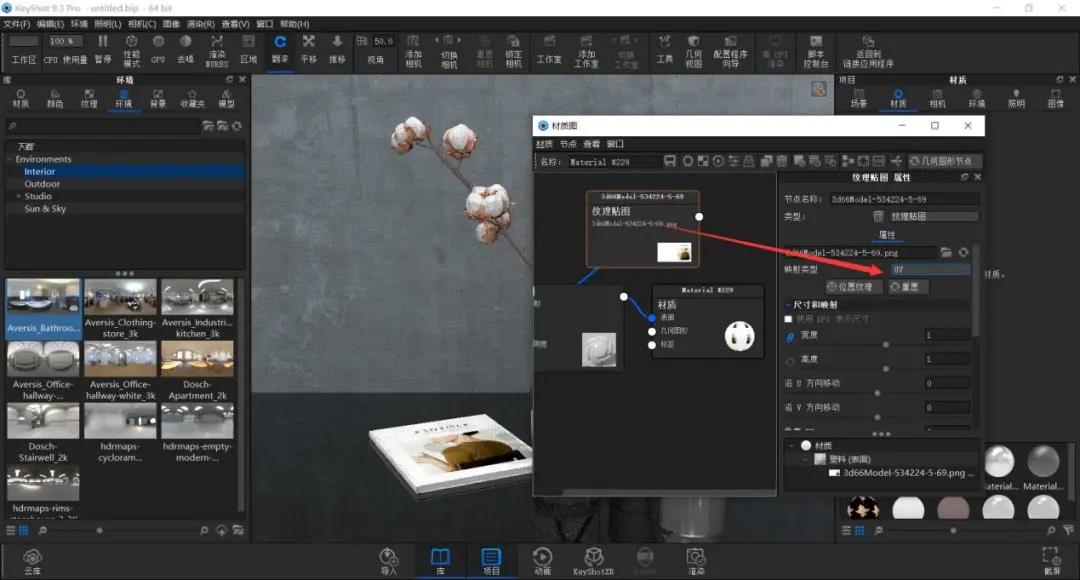This screenshot has height=580, width=1080.
Task: Open the 配置程序向导 configurator wizard icon
Action: coord(731,51)
